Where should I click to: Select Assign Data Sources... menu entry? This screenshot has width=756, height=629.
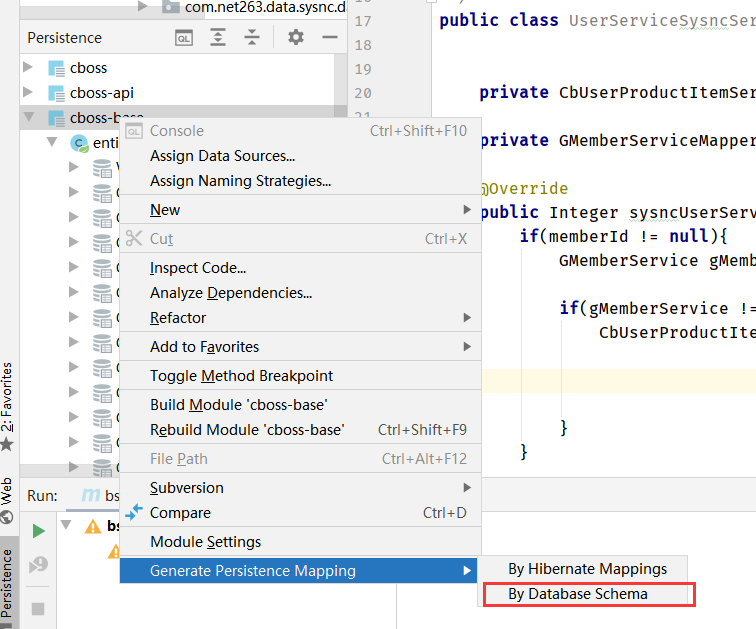tap(300, 156)
